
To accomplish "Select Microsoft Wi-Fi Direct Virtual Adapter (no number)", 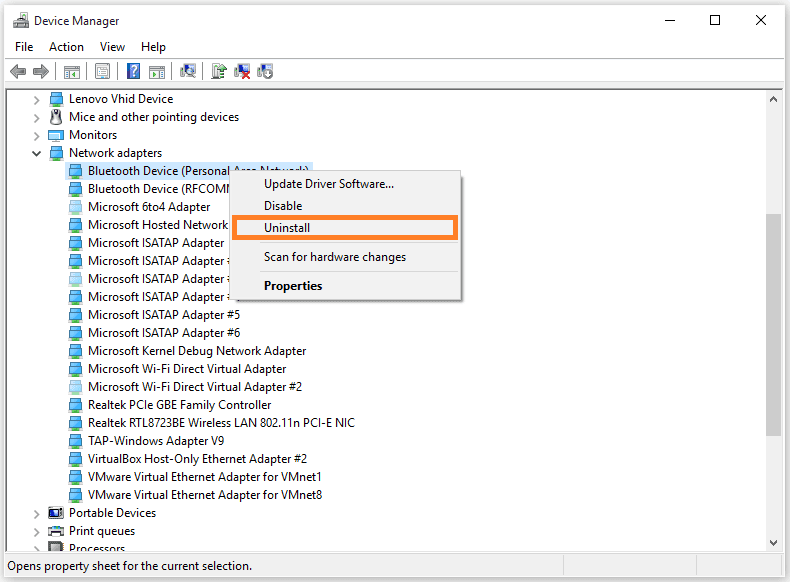I will click(187, 369).
